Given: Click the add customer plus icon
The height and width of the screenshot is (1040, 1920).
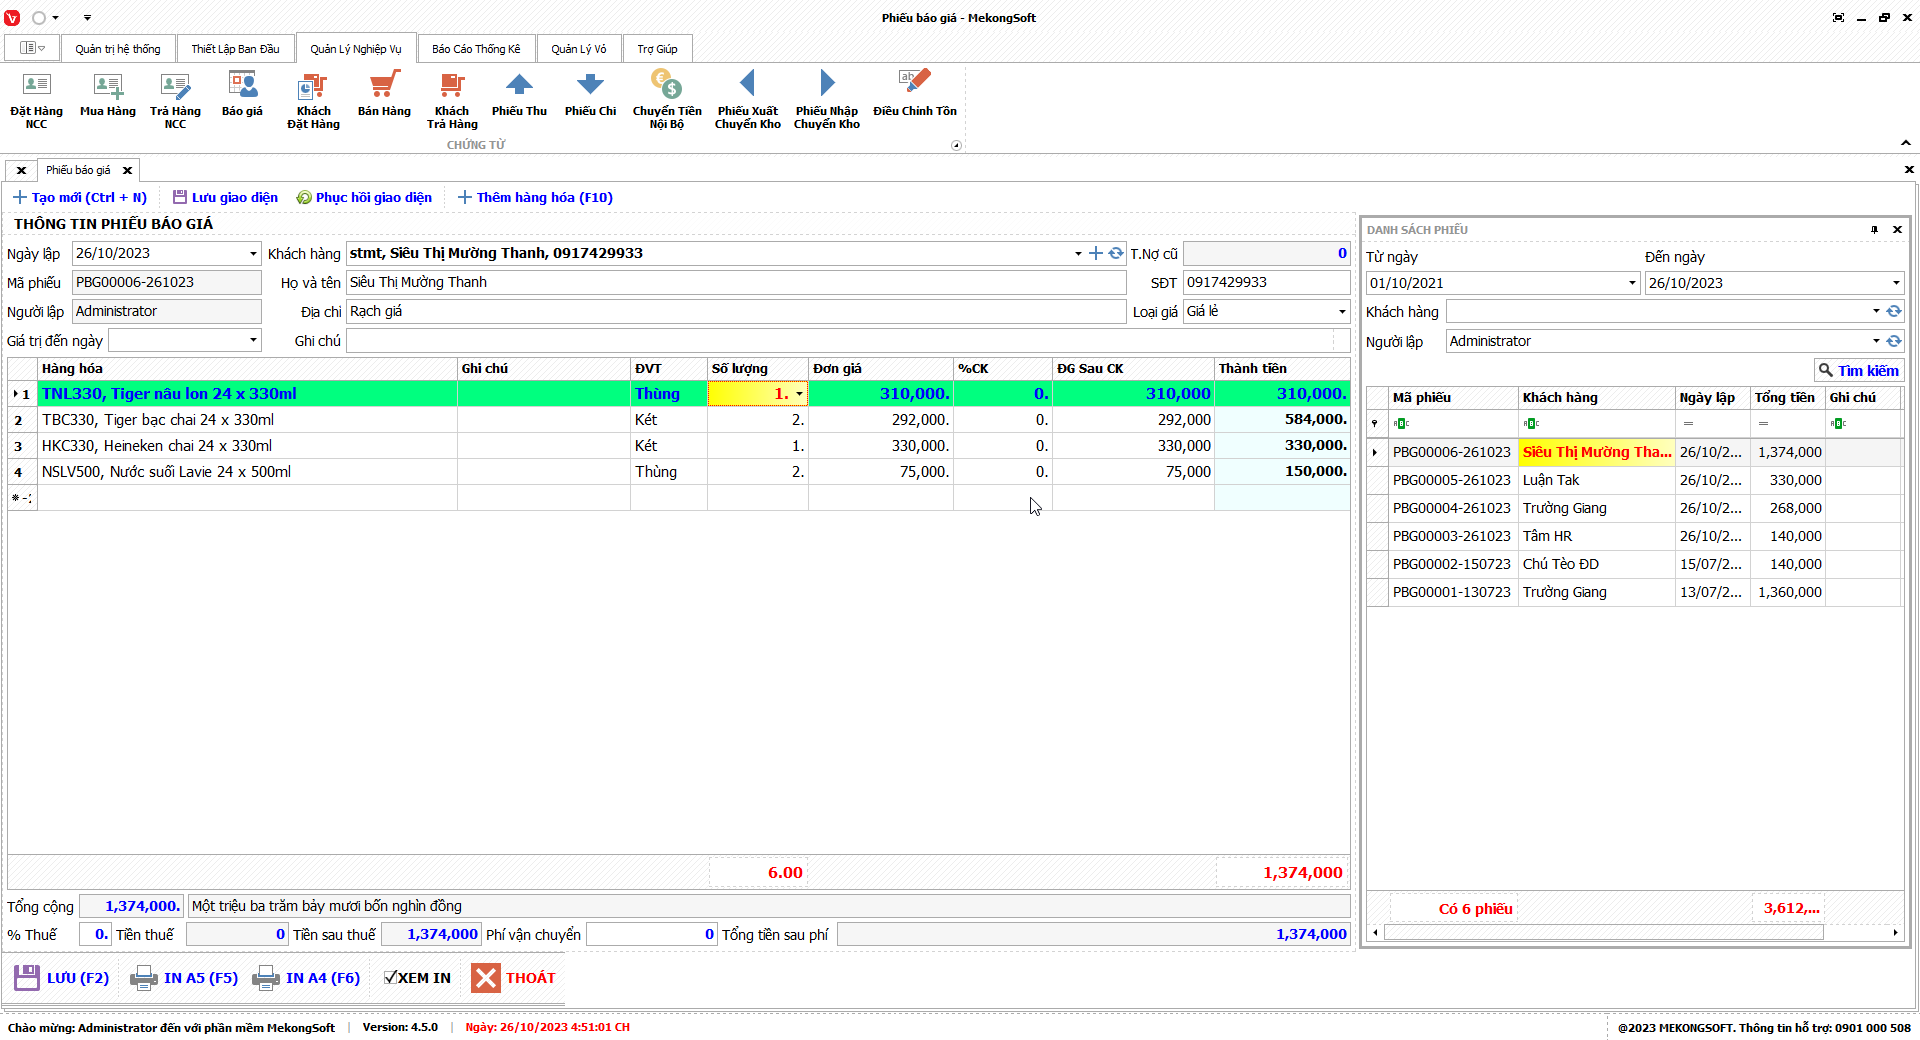Looking at the screenshot, I should click(1096, 254).
